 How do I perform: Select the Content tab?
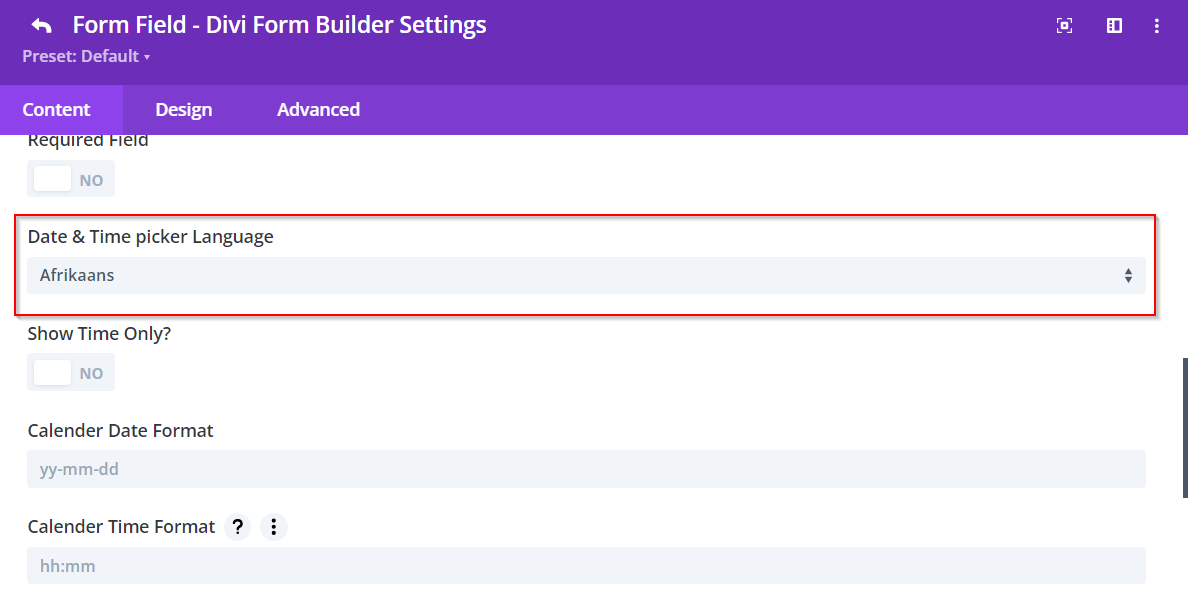click(56, 109)
